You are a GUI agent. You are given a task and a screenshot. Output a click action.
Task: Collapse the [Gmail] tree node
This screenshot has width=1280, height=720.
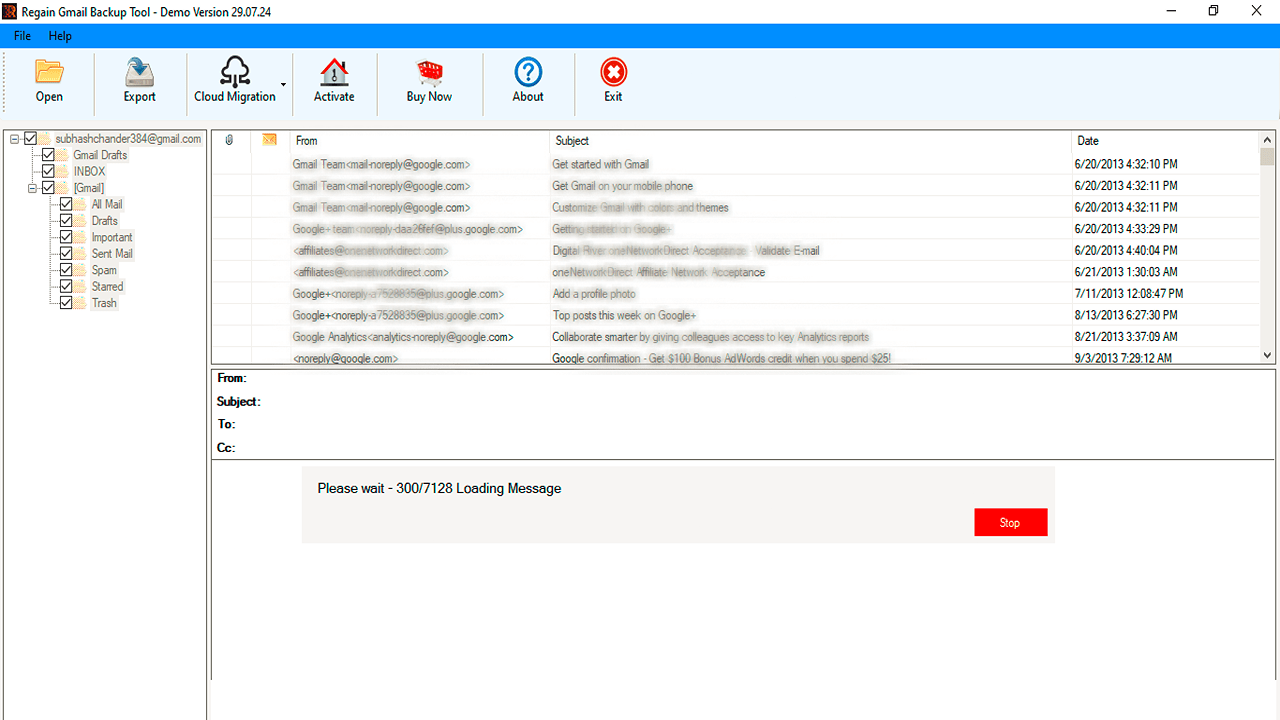[x=33, y=188]
